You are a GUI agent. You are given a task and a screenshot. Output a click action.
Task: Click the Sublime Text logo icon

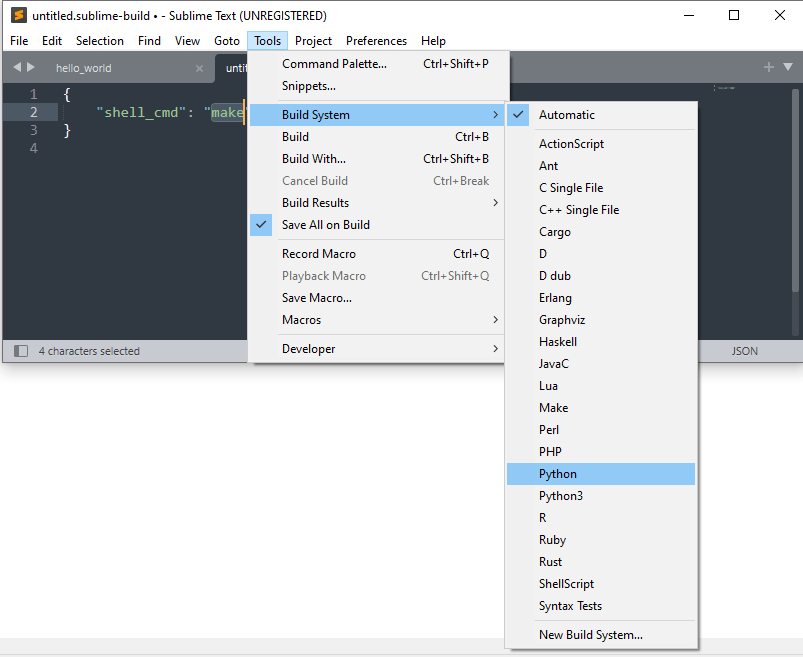coord(18,15)
